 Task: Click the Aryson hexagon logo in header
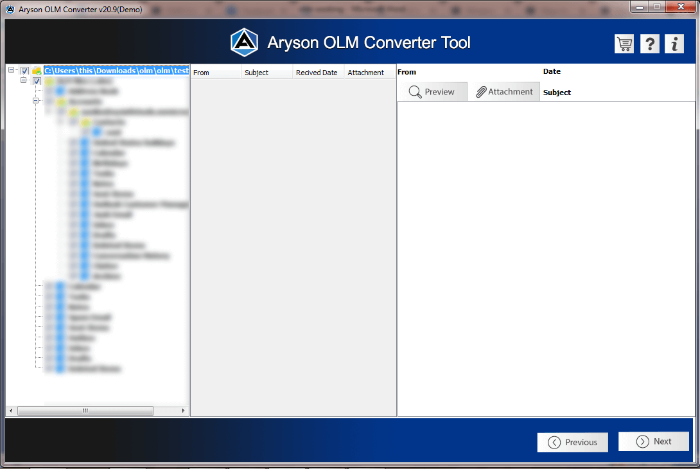pyautogui.click(x=244, y=42)
